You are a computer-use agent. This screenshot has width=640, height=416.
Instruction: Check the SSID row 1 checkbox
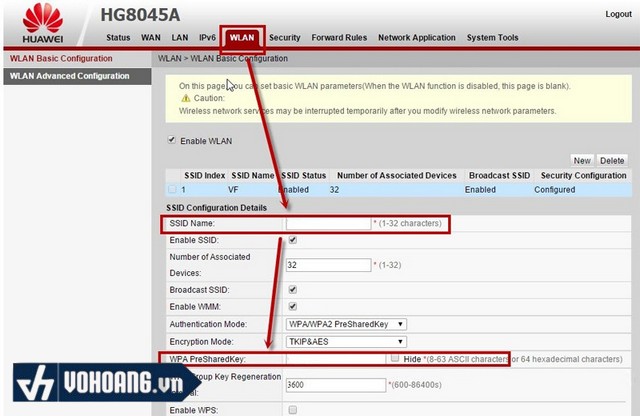[172, 189]
